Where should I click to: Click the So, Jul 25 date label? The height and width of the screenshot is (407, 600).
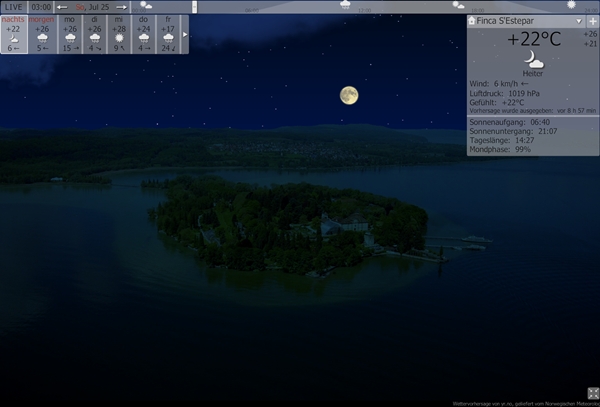pos(92,7)
